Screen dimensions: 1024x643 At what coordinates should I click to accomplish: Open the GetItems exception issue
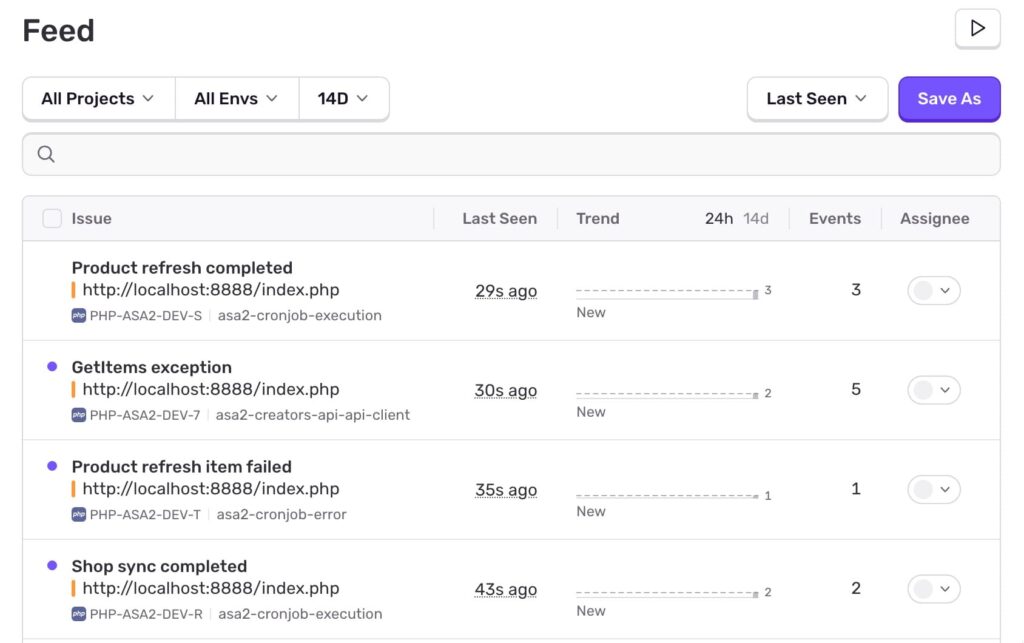[x=151, y=367]
